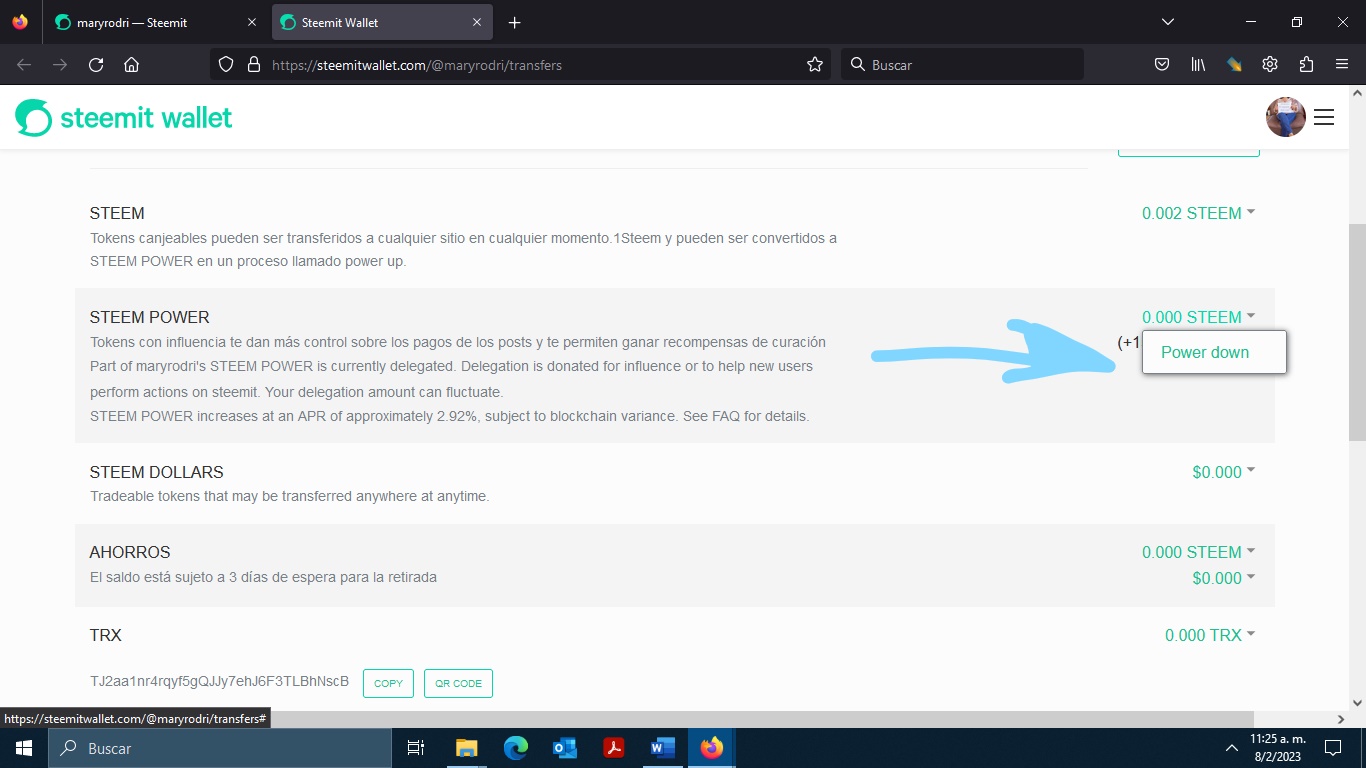1366x768 pixels.
Task: Click the page vertical scrollbar thumb
Action: coord(1357,332)
